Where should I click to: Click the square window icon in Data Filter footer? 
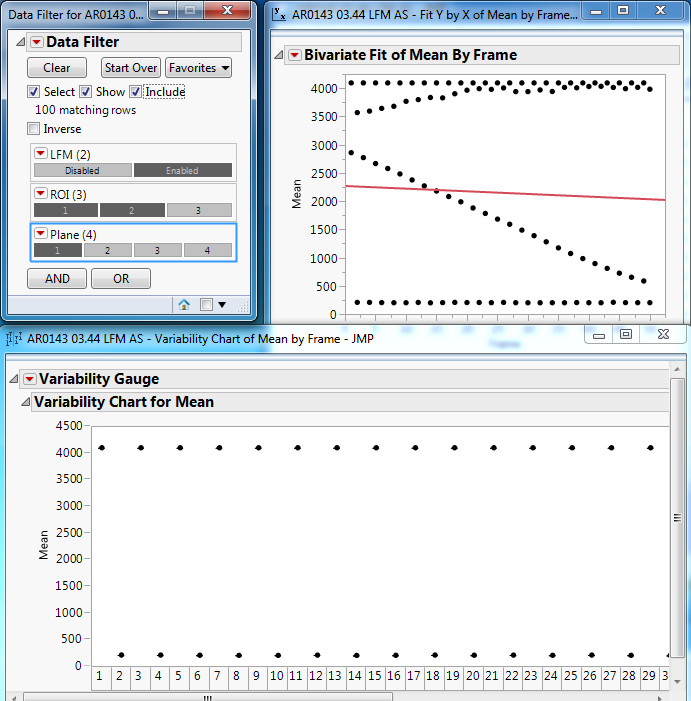pos(206,305)
